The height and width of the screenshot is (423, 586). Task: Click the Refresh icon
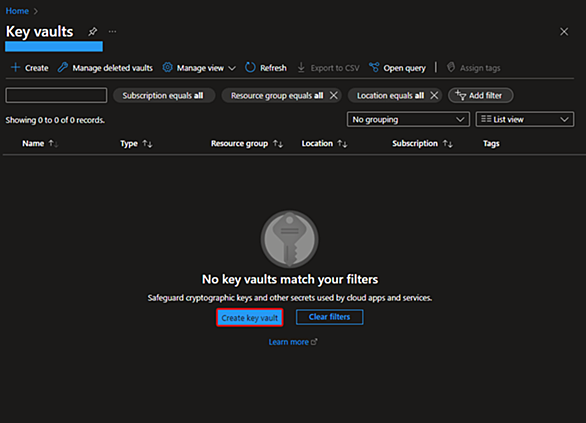(x=250, y=68)
